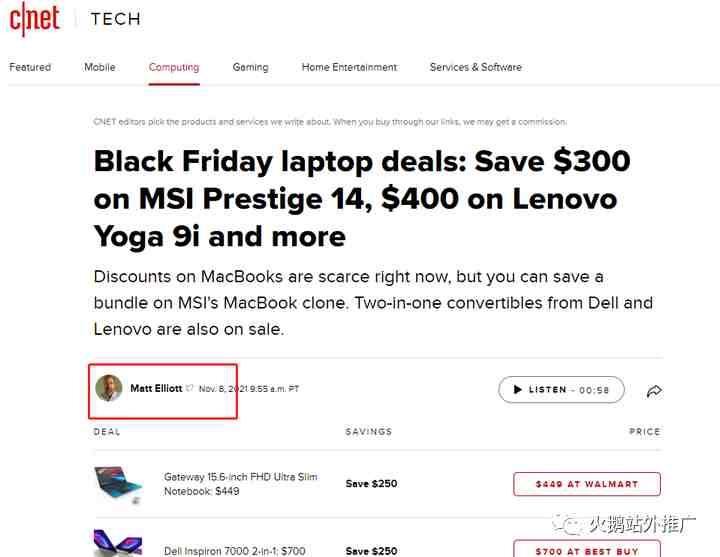Click the $449 at Walmart button

click(x=587, y=484)
